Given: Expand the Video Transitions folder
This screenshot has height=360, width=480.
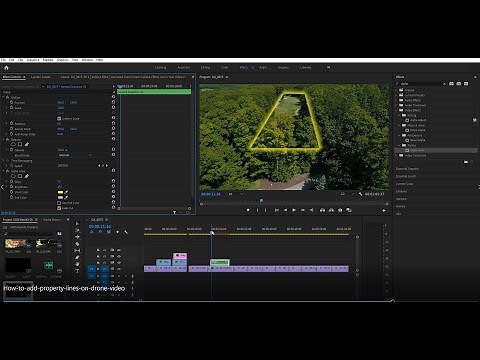Looking at the screenshot, I should [397, 155].
